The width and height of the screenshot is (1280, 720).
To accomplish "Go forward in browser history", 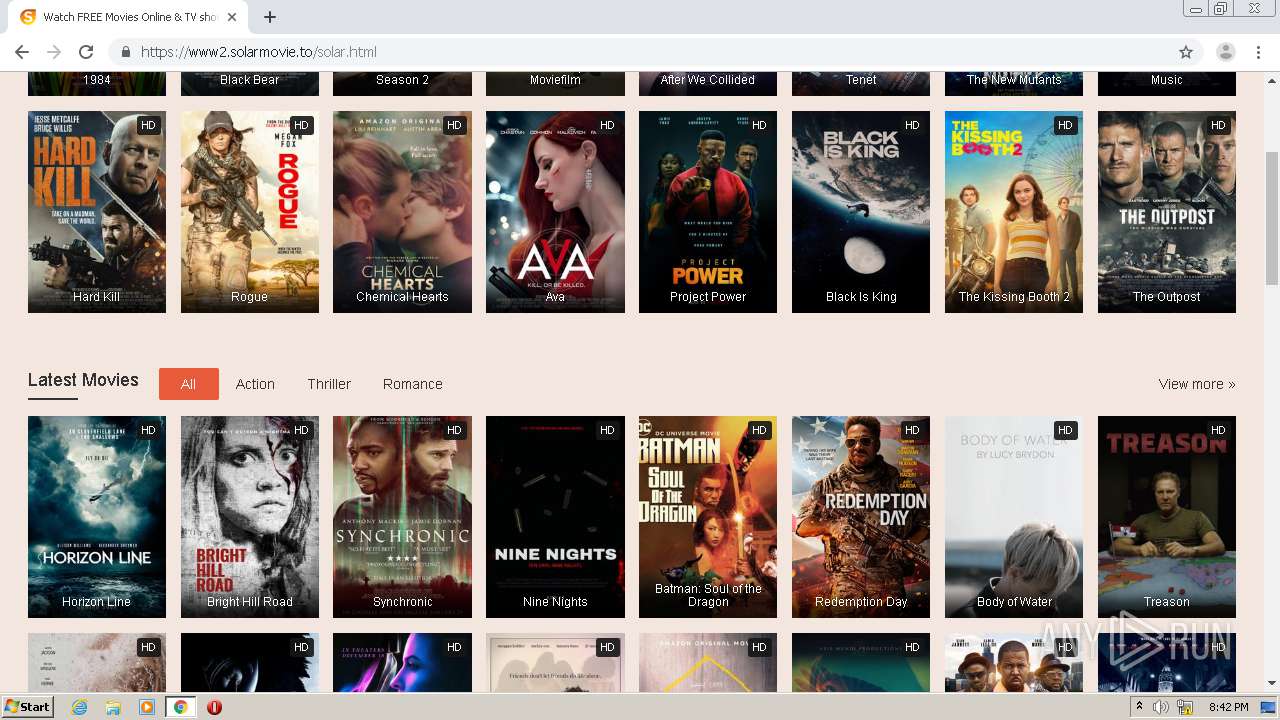I will [x=54, y=52].
